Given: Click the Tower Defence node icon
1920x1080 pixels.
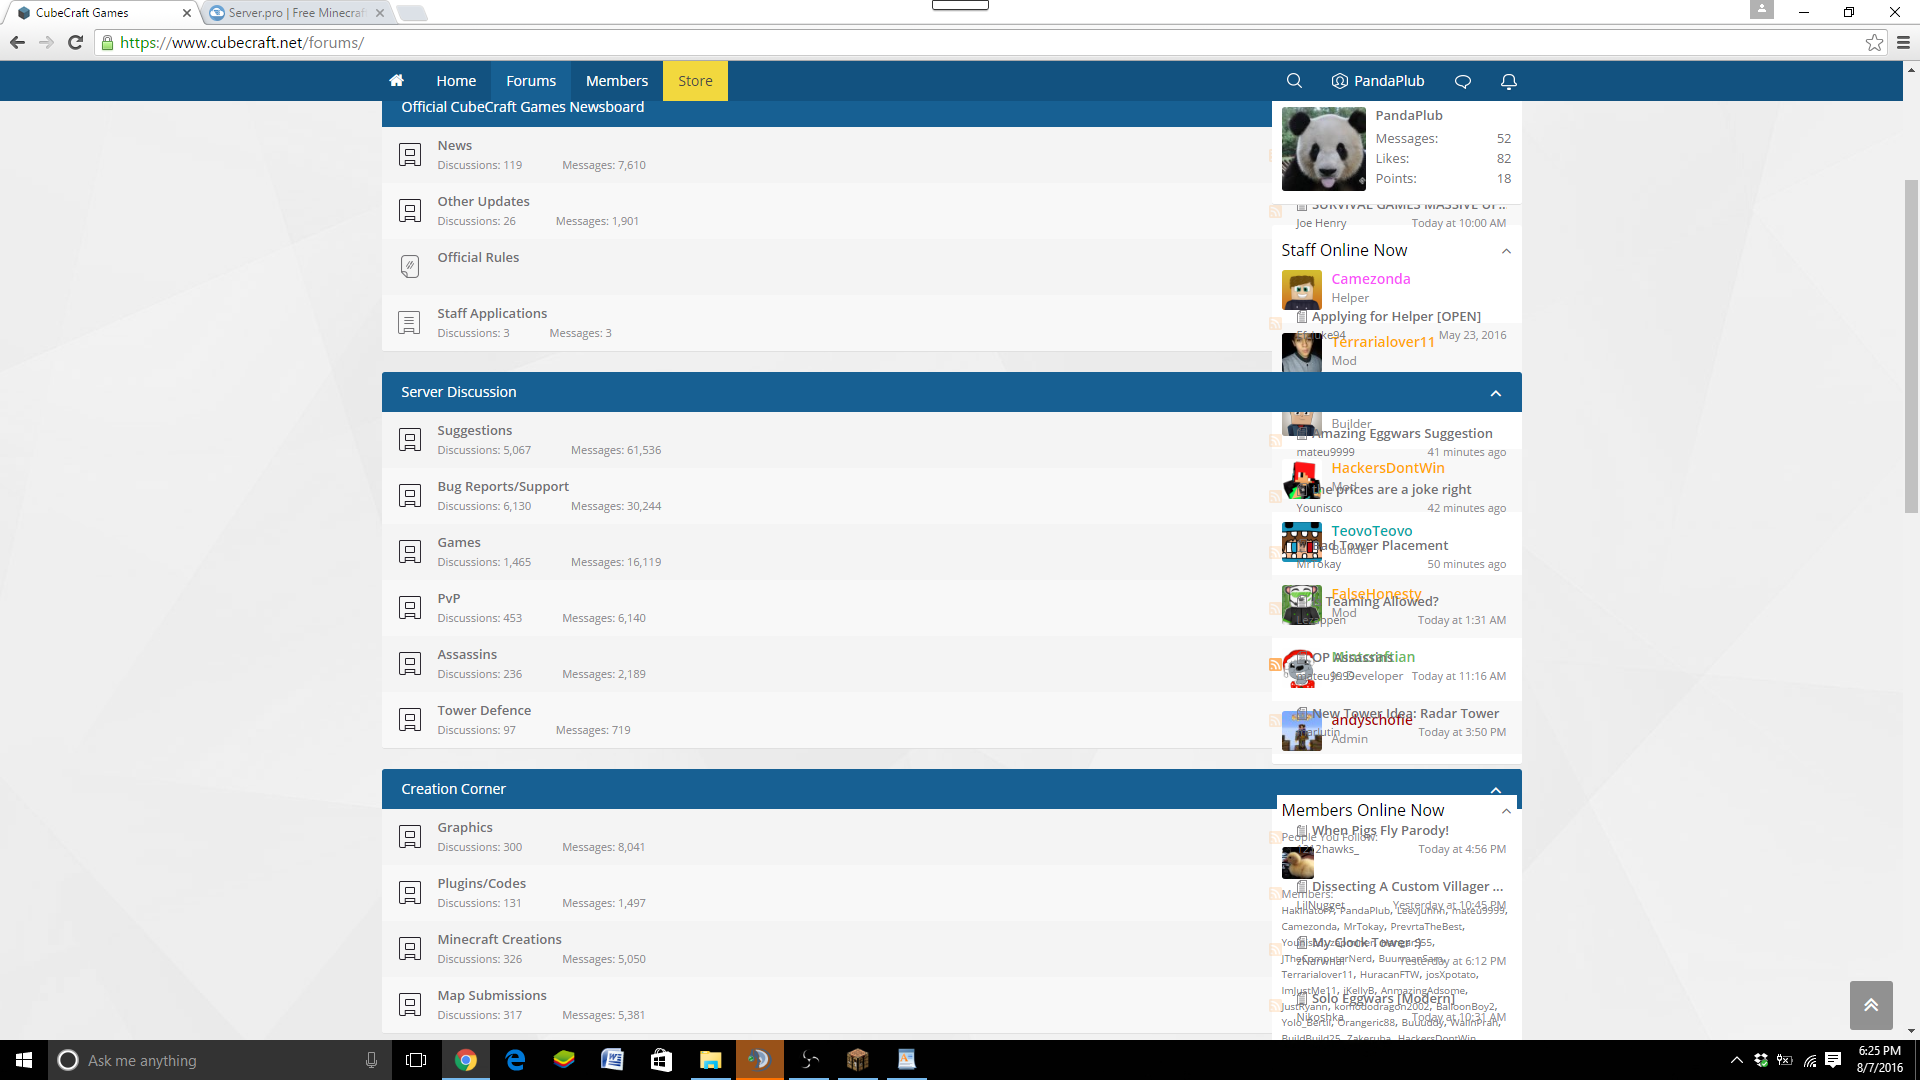Looking at the screenshot, I should (x=410, y=719).
